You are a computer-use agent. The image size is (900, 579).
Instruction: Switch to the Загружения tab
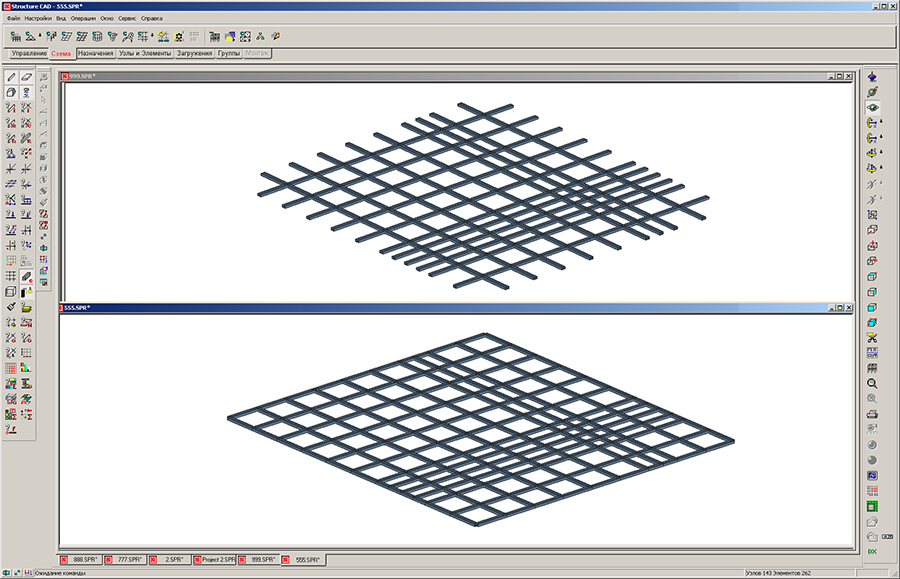[194, 53]
